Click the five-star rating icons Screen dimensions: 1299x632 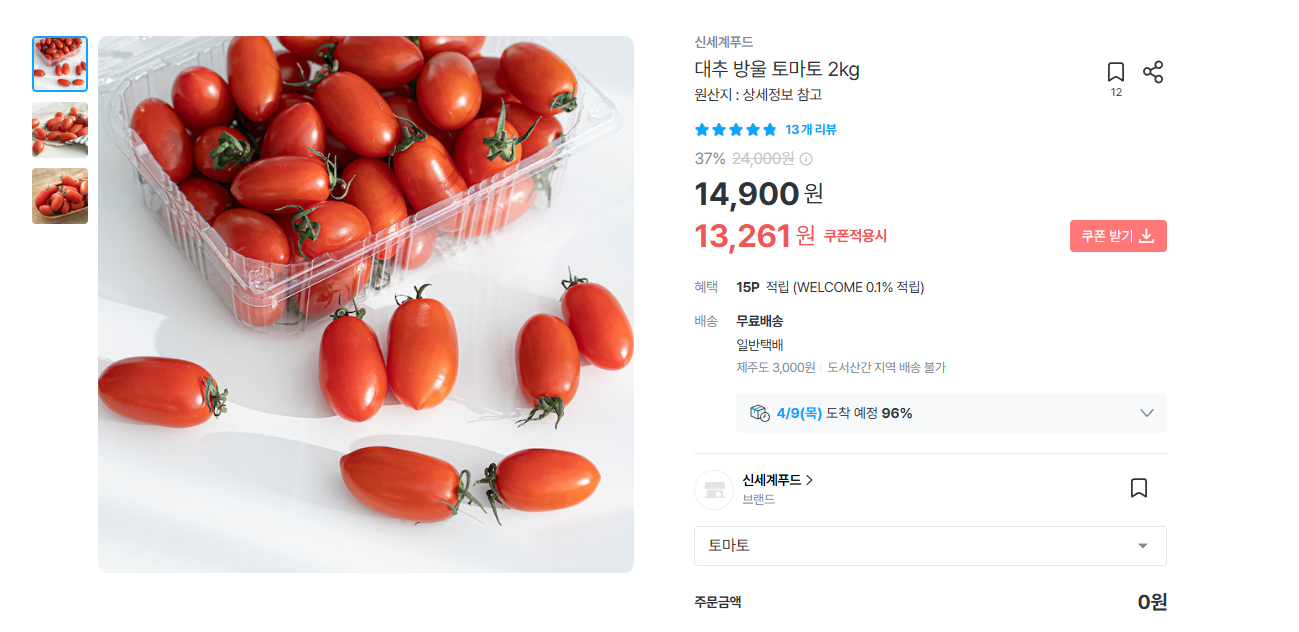[735, 130]
